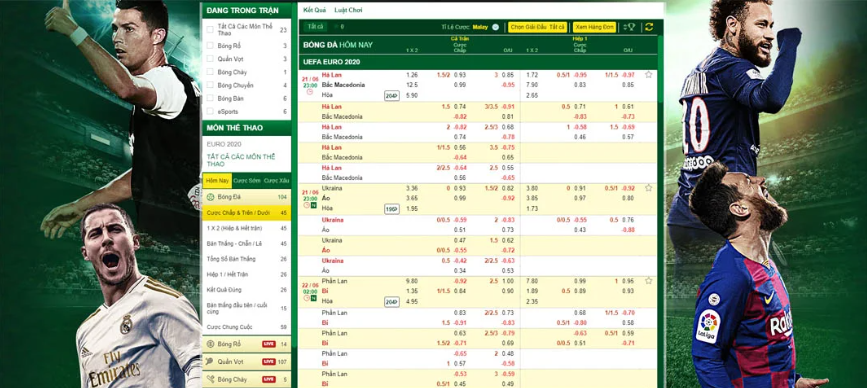
Task: Pick Áo full-time 1X2 odds 3.65
Action: [x=412, y=198]
